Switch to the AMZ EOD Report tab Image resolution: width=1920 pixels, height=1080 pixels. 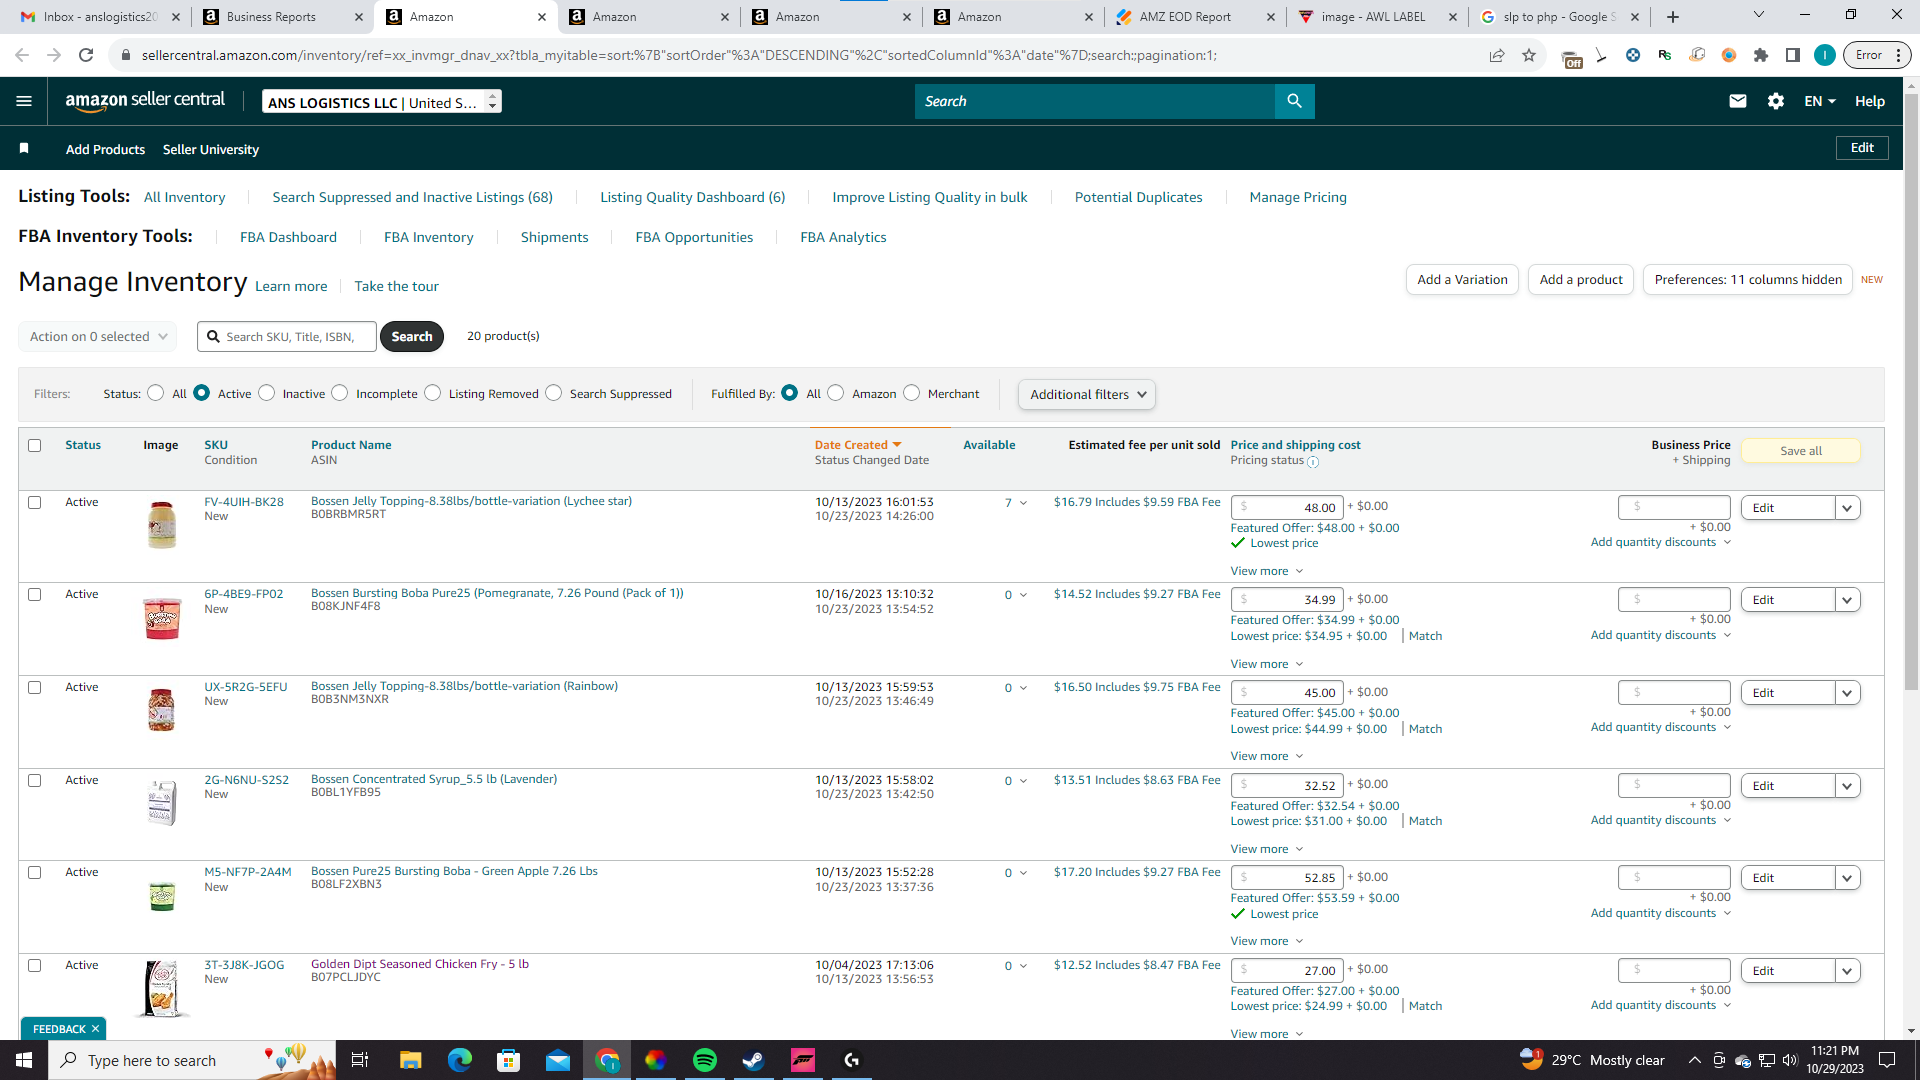(1196, 17)
